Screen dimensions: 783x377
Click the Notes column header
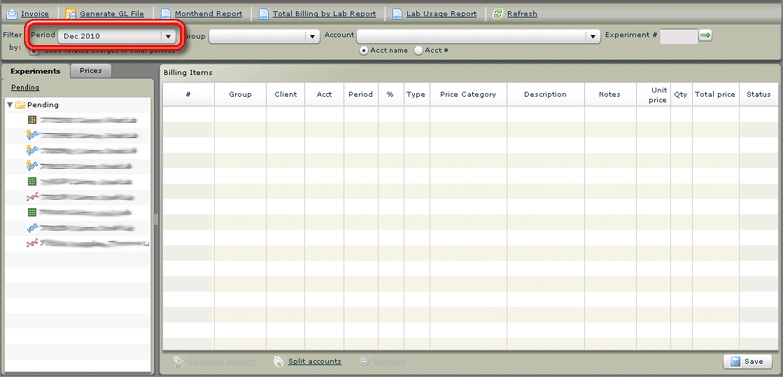(x=610, y=94)
